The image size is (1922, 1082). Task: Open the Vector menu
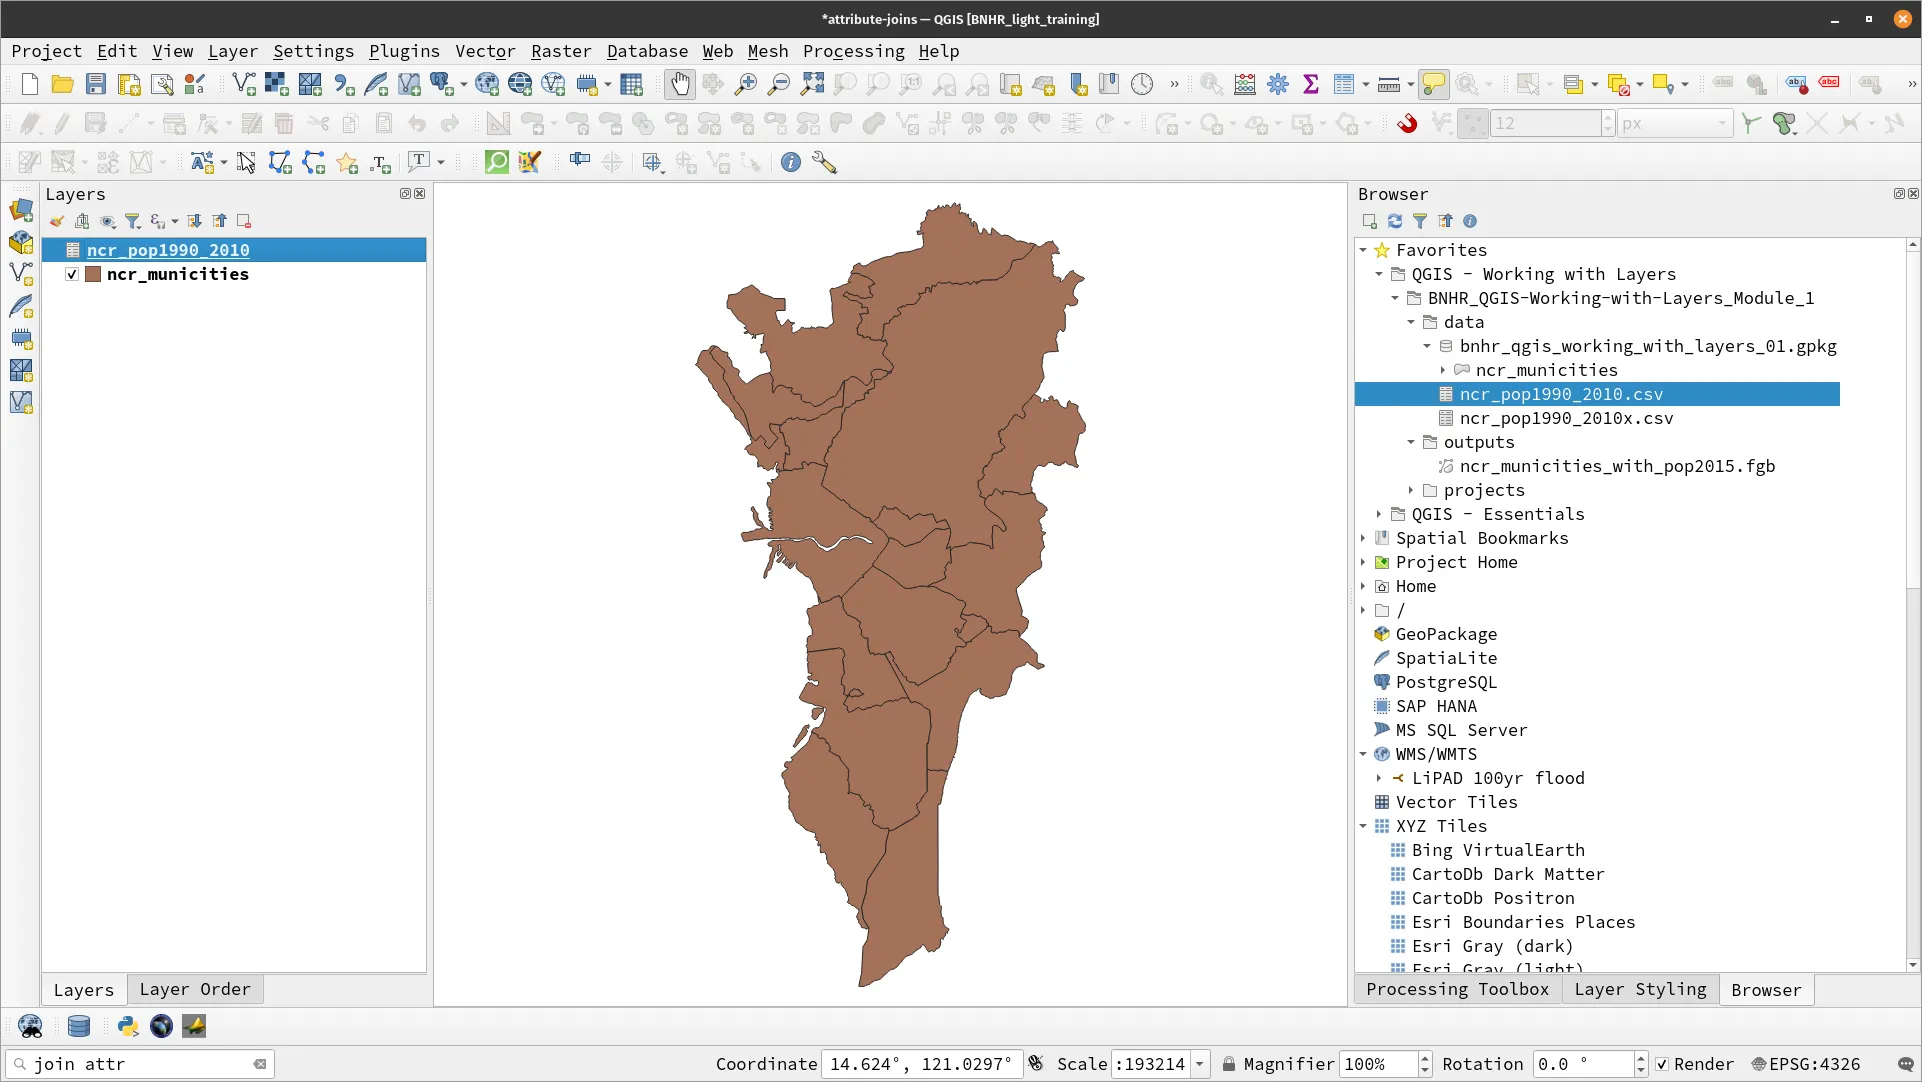pos(486,51)
